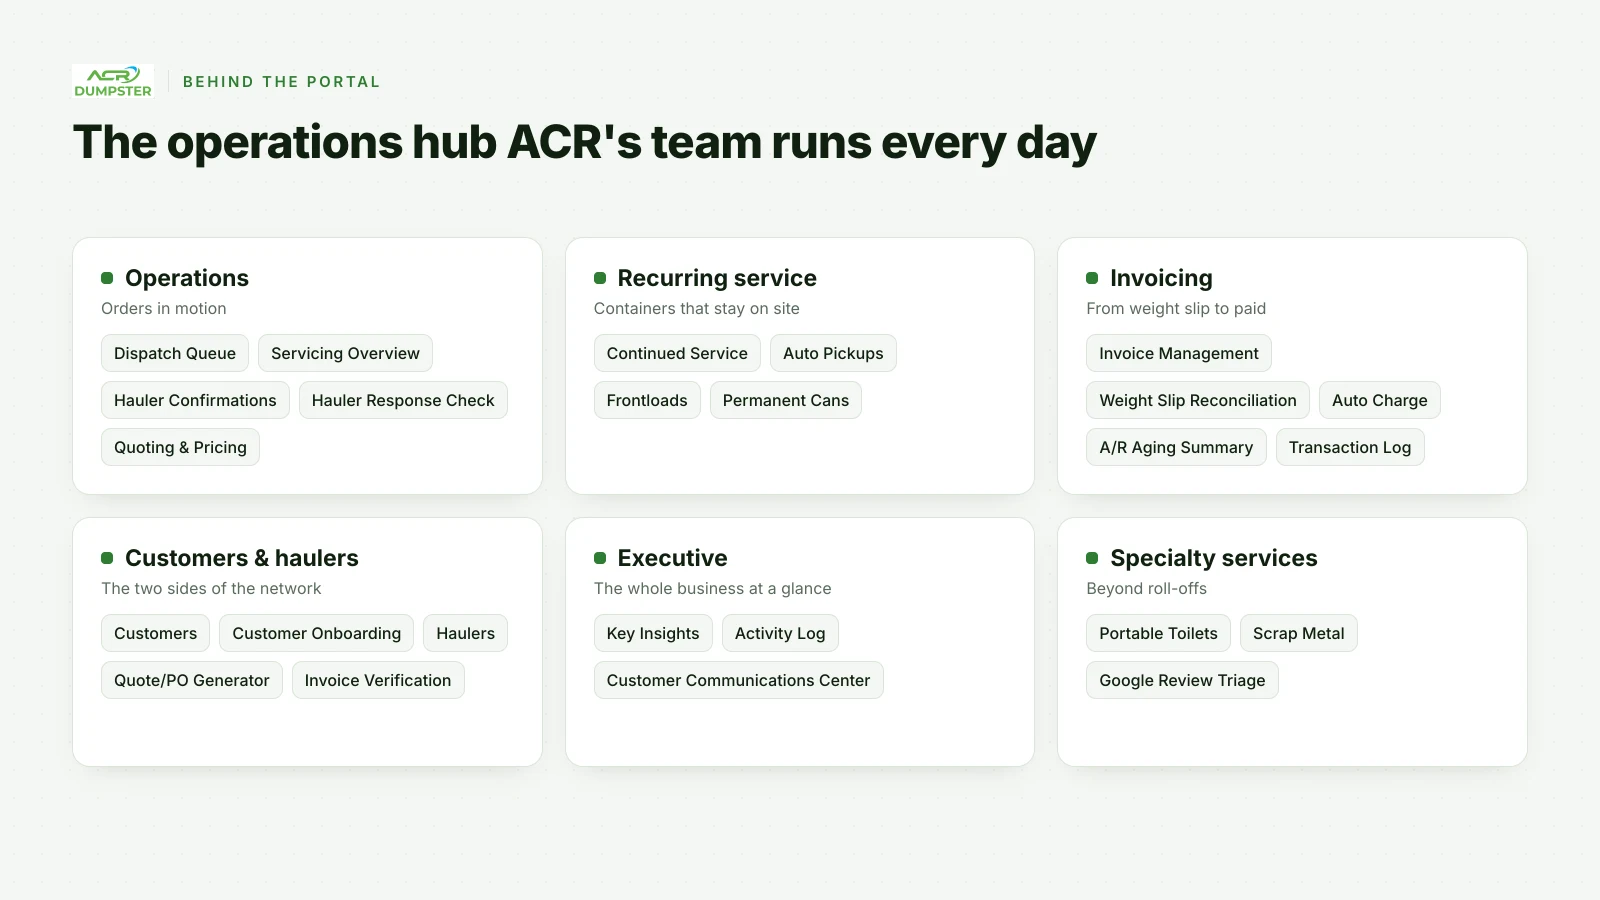Open the Dispatch Queue chip

(175, 353)
